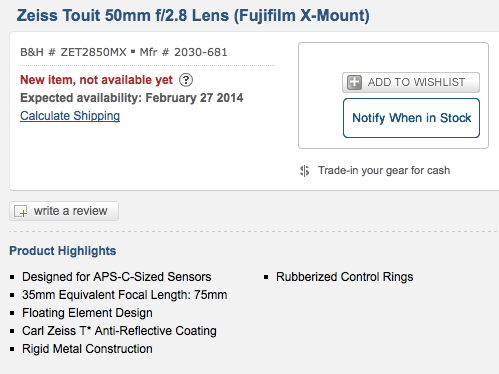Click Rubberized Control Rings highlight
Screen dimensions: 499x374
coord(345,277)
